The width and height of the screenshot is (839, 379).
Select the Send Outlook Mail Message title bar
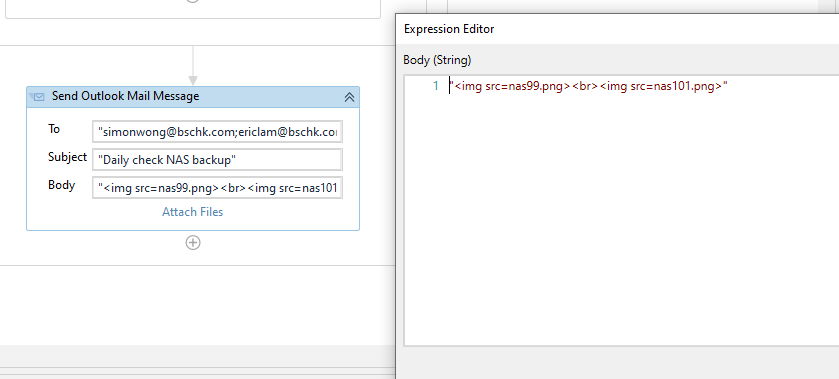click(193, 97)
